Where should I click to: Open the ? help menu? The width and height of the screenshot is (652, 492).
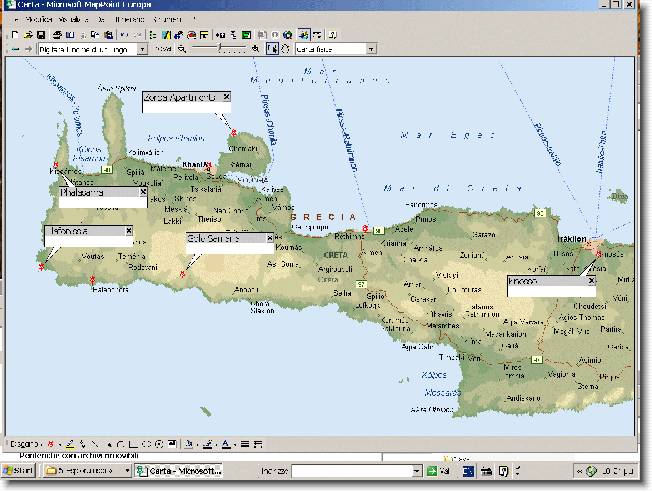pyautogui.click(x=194, y=19)
